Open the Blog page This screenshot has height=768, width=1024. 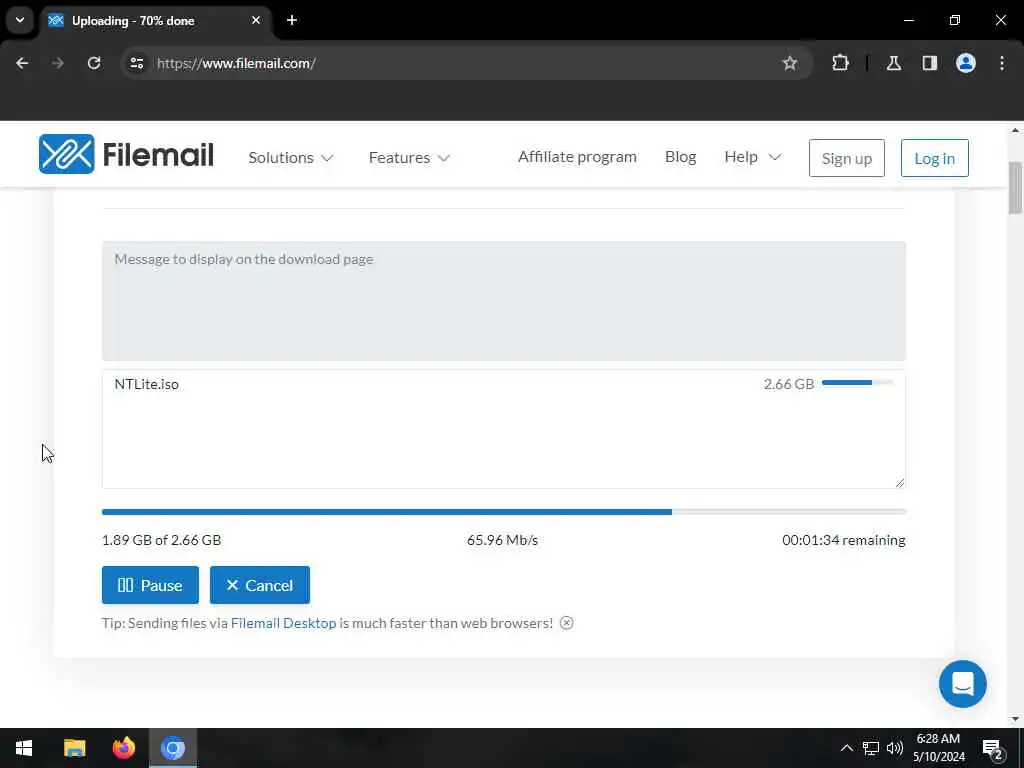coord(680,157)
